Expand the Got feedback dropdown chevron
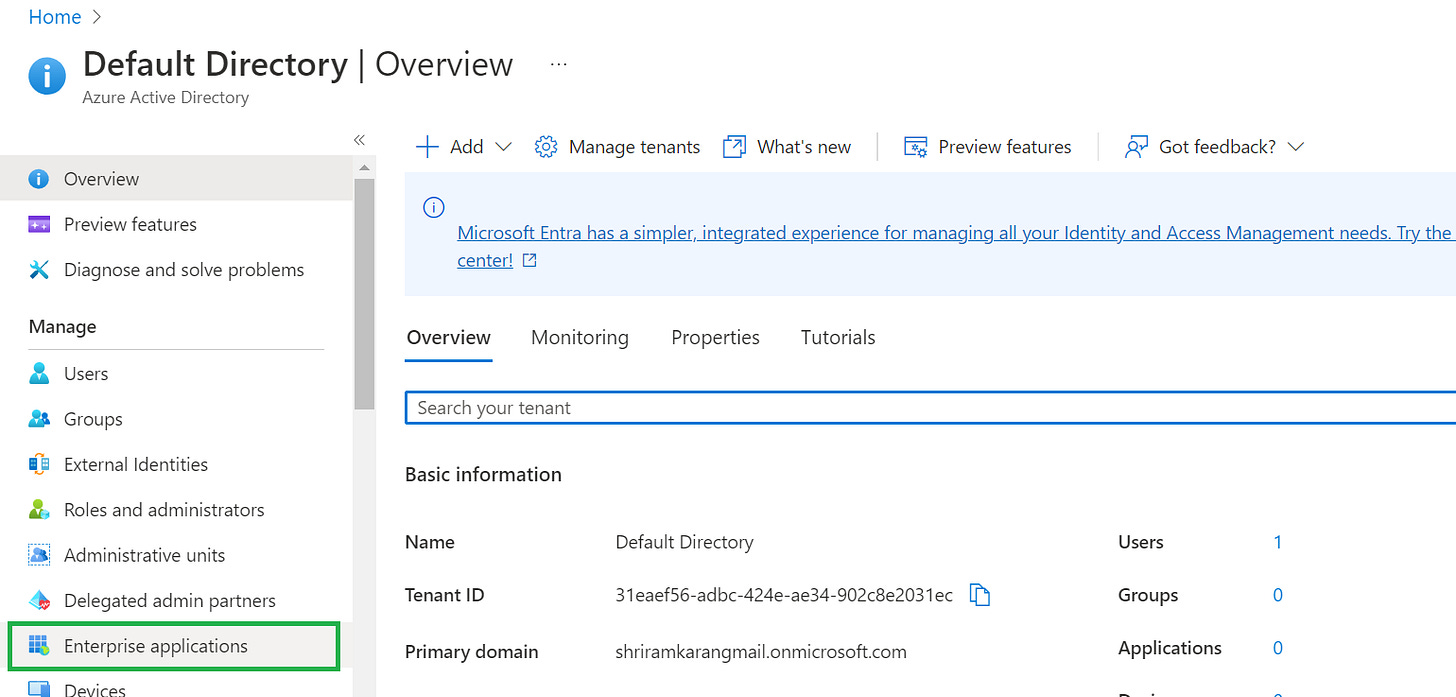This screenshot has width=1456, height=697. tap(1296, 147)
